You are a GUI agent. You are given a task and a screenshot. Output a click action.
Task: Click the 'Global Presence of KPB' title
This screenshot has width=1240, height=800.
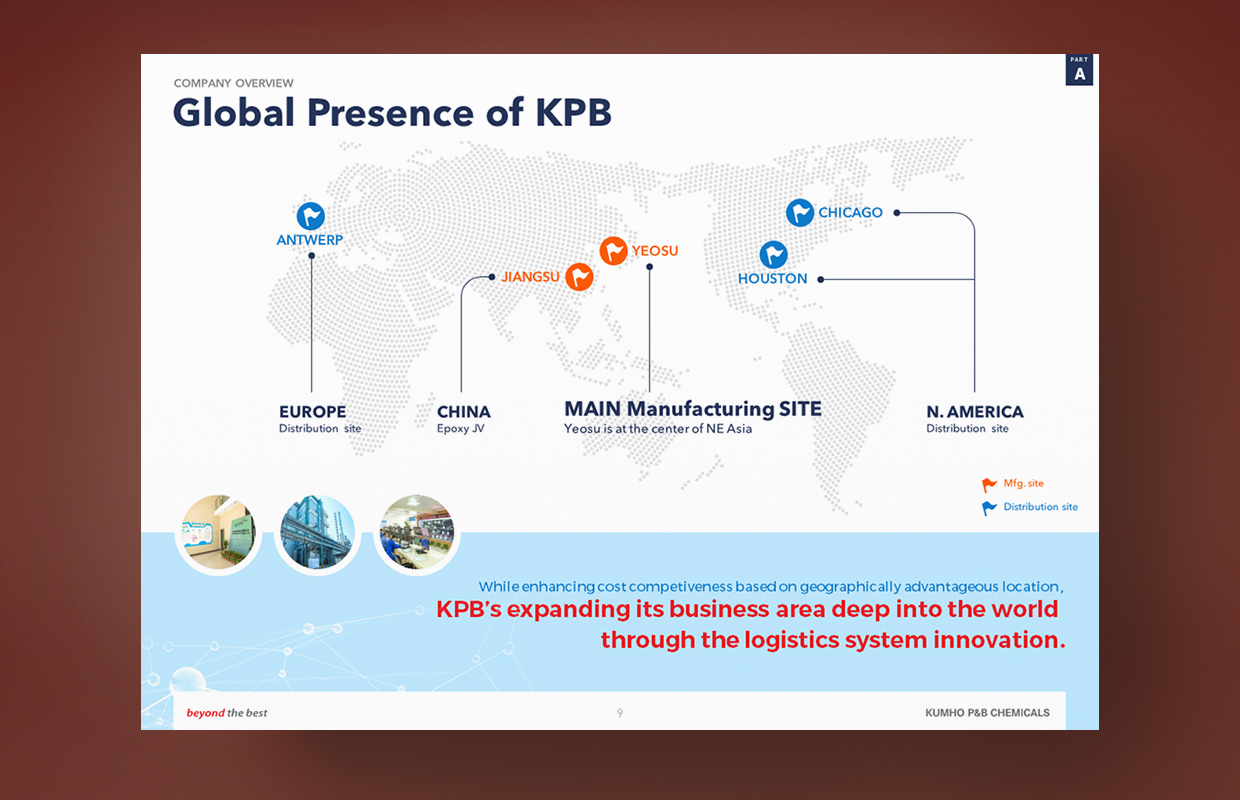[x=392, y=113]
